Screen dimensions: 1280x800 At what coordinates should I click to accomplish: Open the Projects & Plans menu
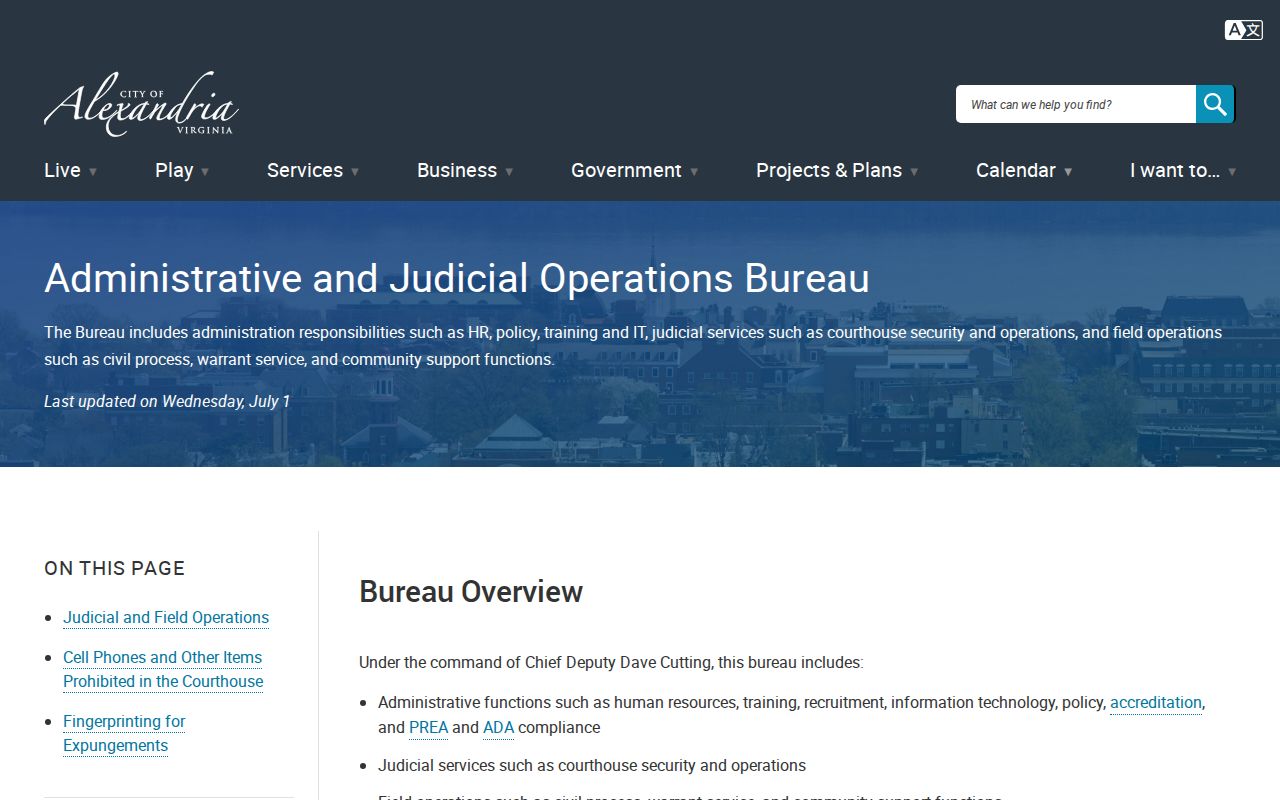[829, 170]
